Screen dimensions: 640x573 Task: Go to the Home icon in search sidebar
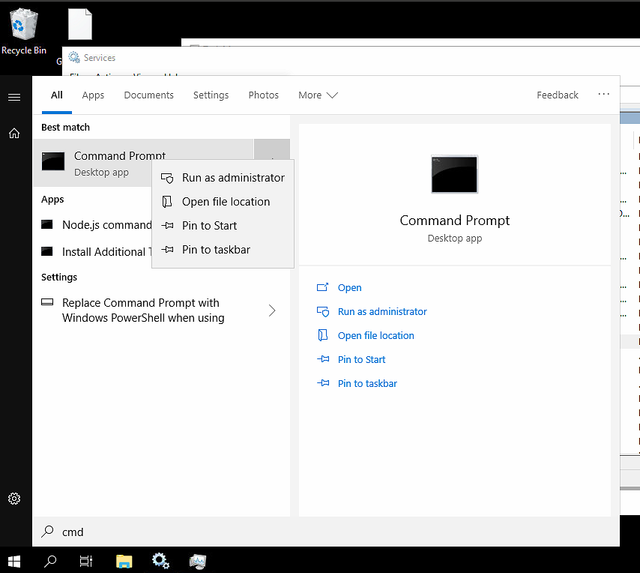14,133
